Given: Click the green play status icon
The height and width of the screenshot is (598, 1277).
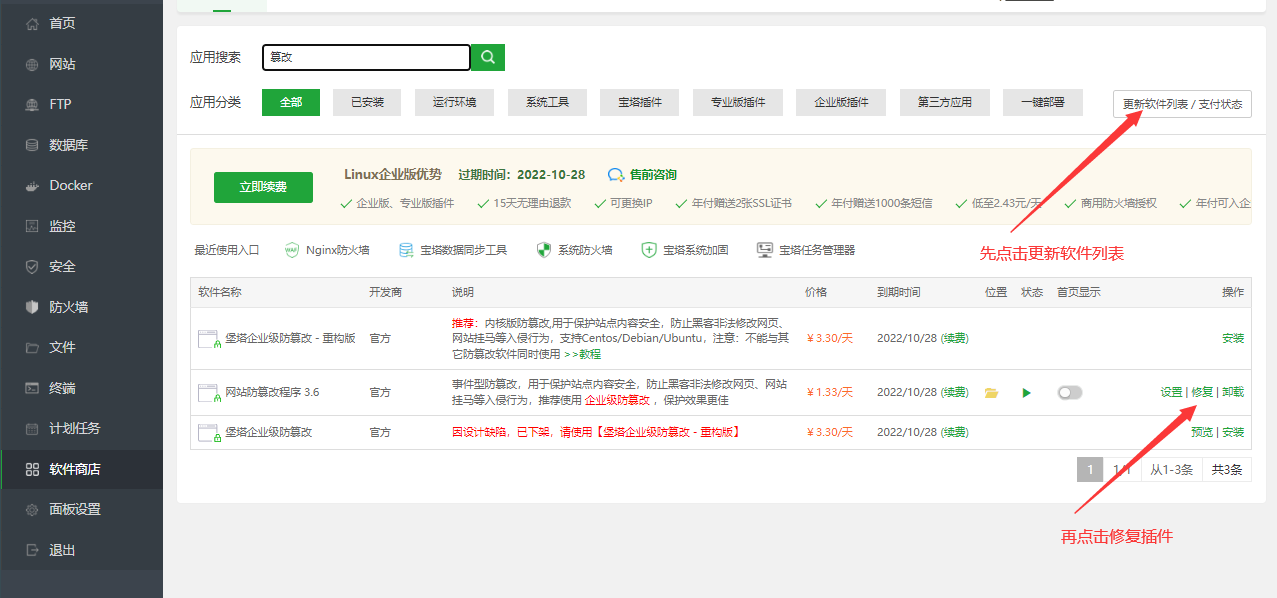Looking at the screenshot, I should (1026, 393).
